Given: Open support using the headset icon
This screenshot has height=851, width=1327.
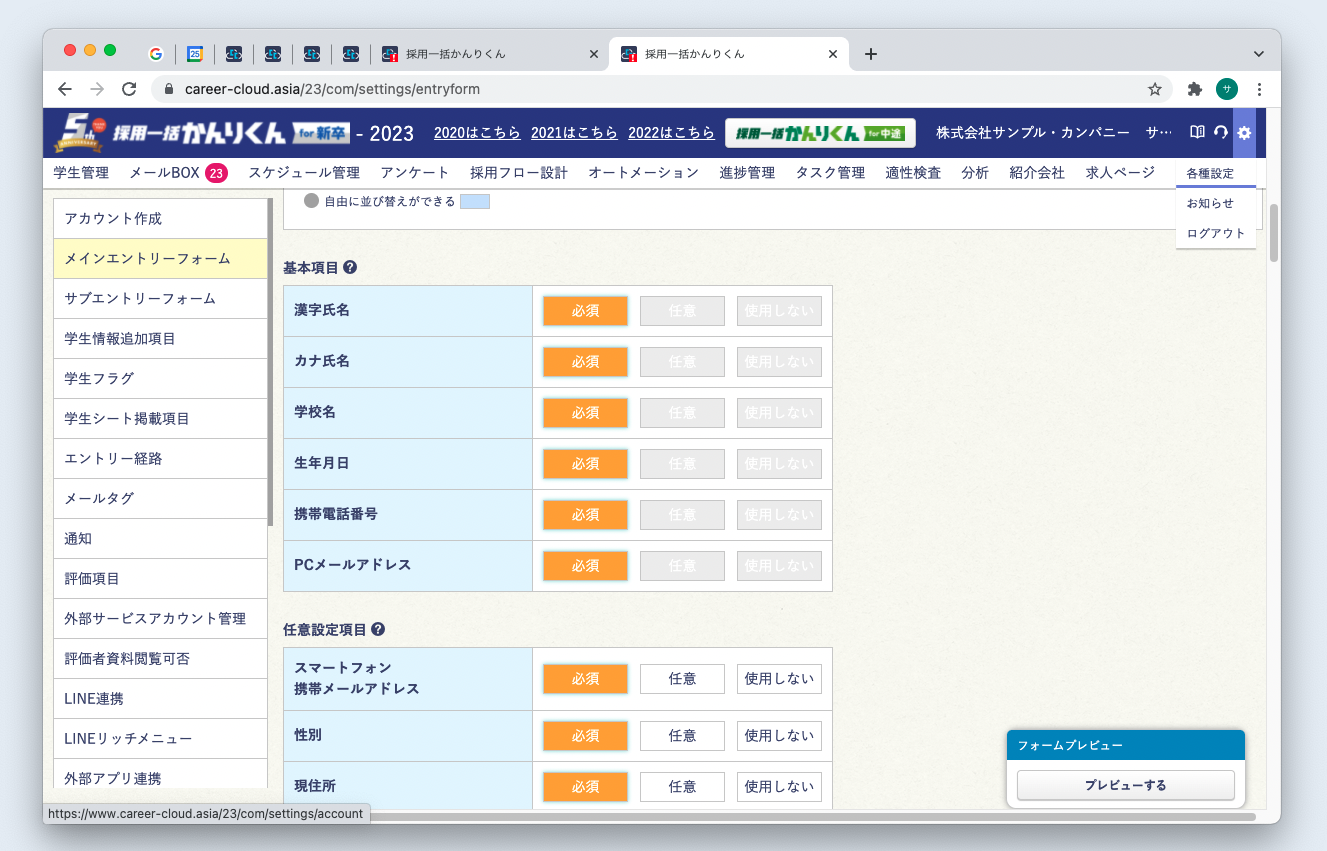Looking at the screenshot, I should point(1219,132).
